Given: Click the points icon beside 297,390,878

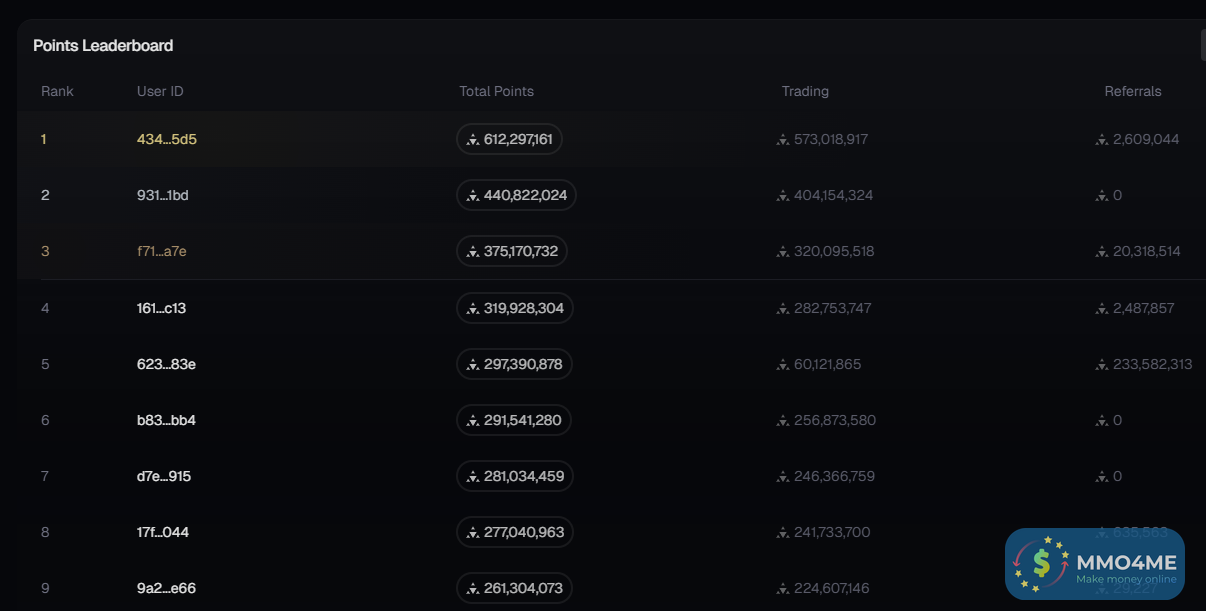Looking at the screenshot, I should click(x=473, y=365).
